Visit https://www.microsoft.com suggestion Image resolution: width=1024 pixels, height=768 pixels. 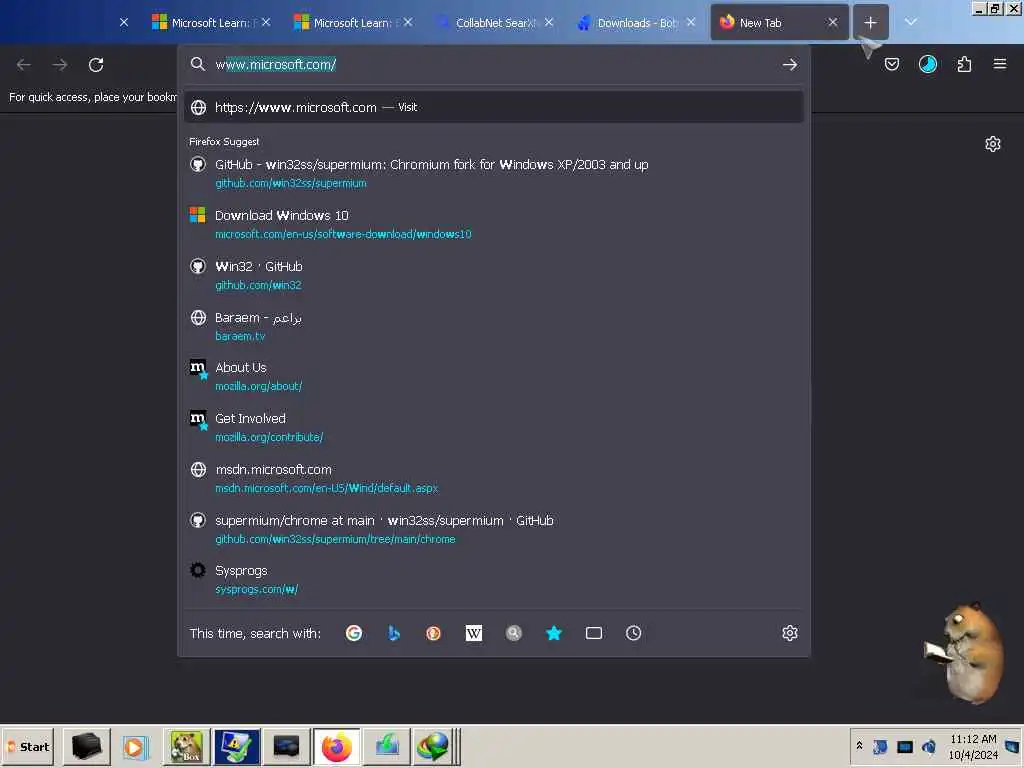494,107
